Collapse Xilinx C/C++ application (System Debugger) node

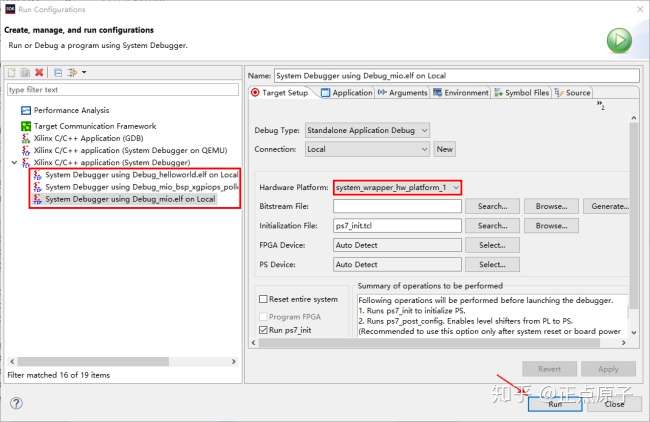[x=13, y=162]
